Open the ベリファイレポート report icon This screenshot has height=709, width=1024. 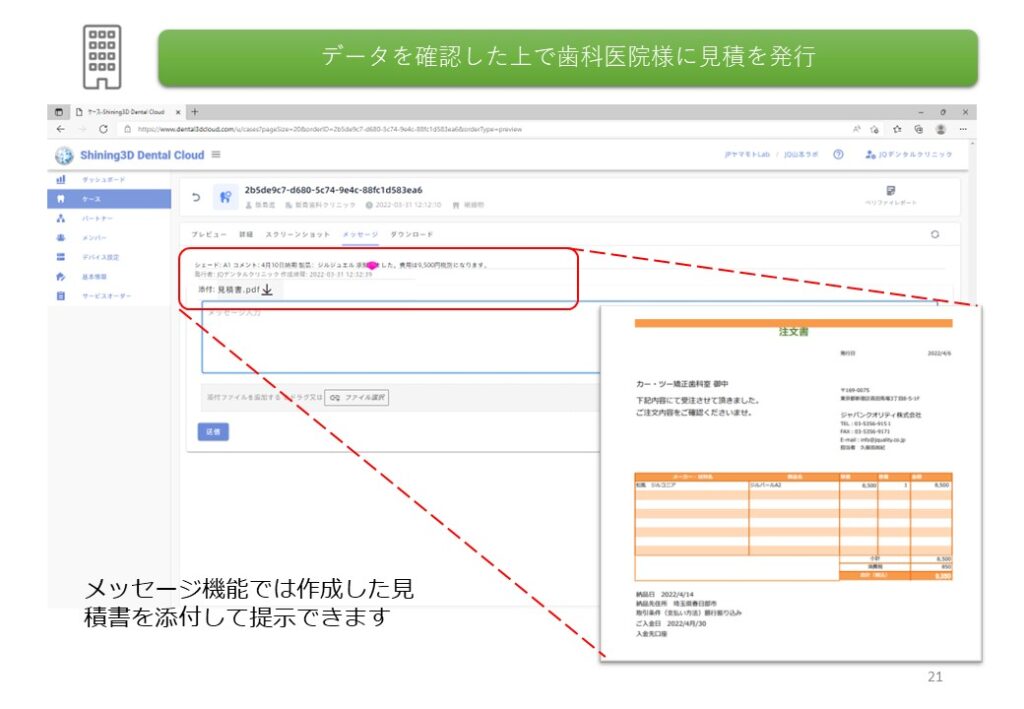[x=890, y=195]
